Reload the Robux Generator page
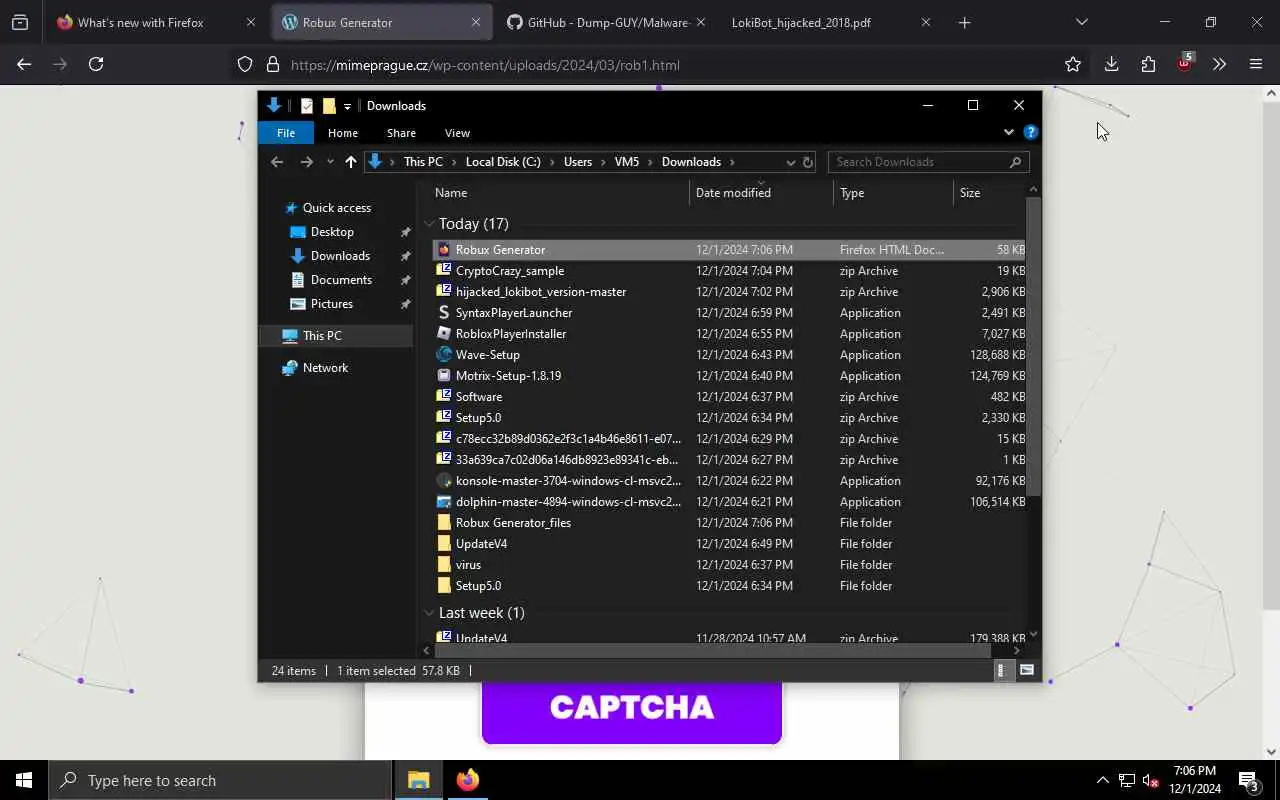 pyautogui.click(x=96, y=64)
